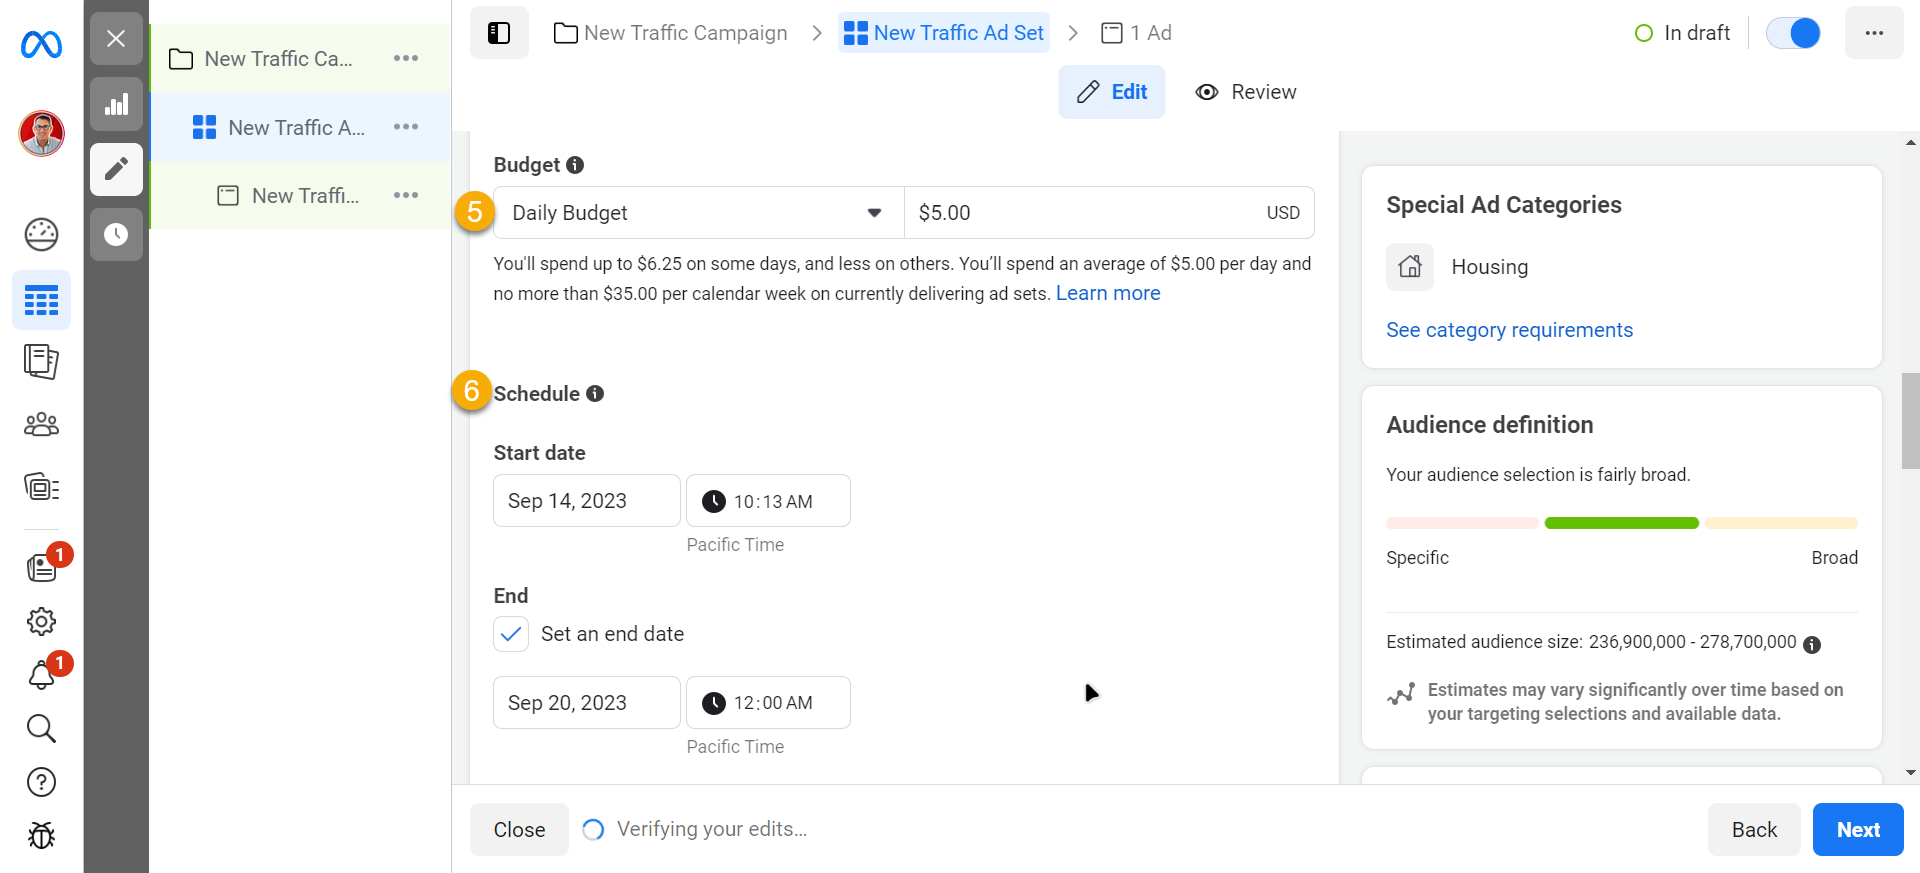Open the clock history icon
The width and height of the screenshot is (1920, 873).
[116, 235]
